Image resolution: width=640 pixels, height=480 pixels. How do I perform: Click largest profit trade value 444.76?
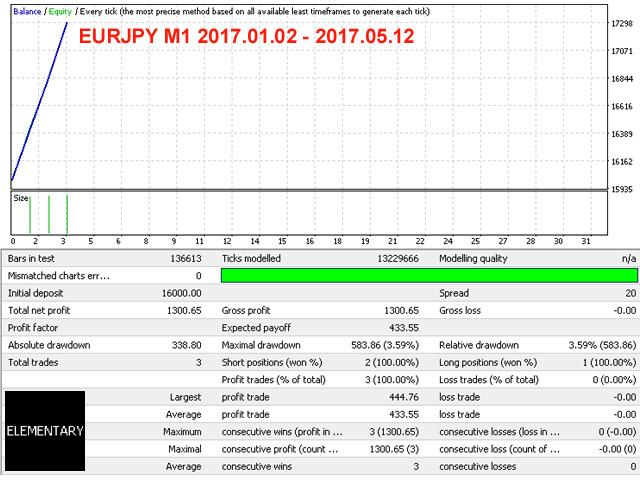pos(404,397)
